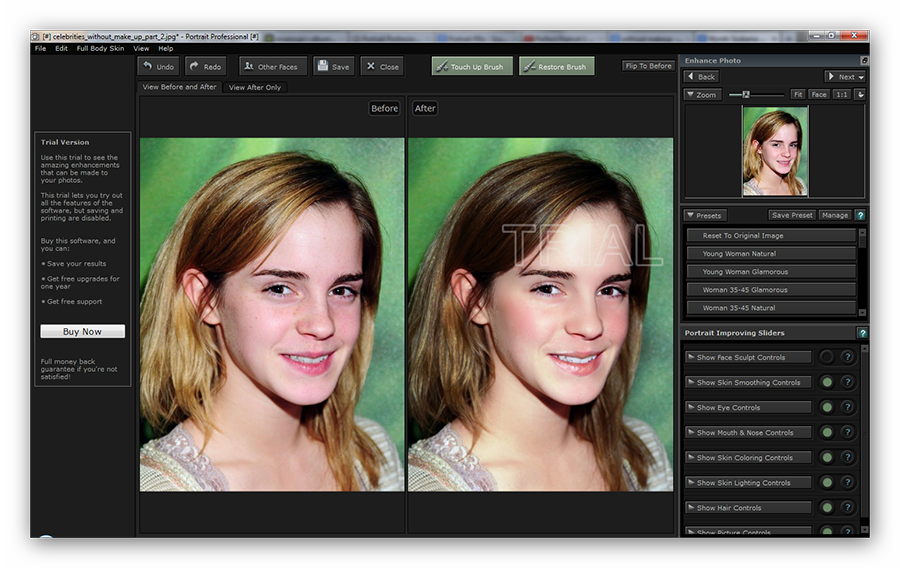This screenshot has height=568, width=900.
Task: Click the After label above the right image
Action: (x=425, y=108)
